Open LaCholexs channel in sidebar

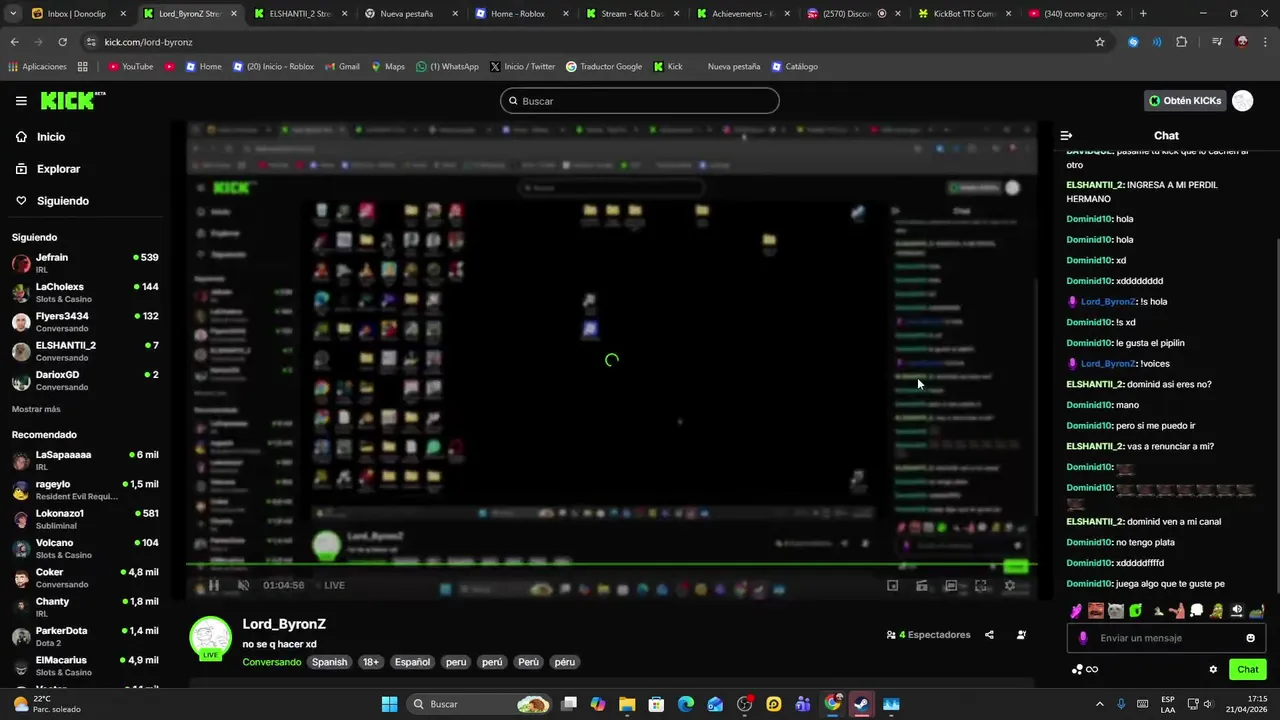[x=85, y=293]
